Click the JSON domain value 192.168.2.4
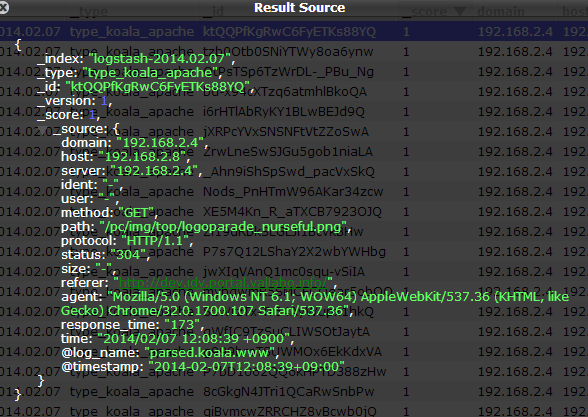 click(x=160, y=142)
